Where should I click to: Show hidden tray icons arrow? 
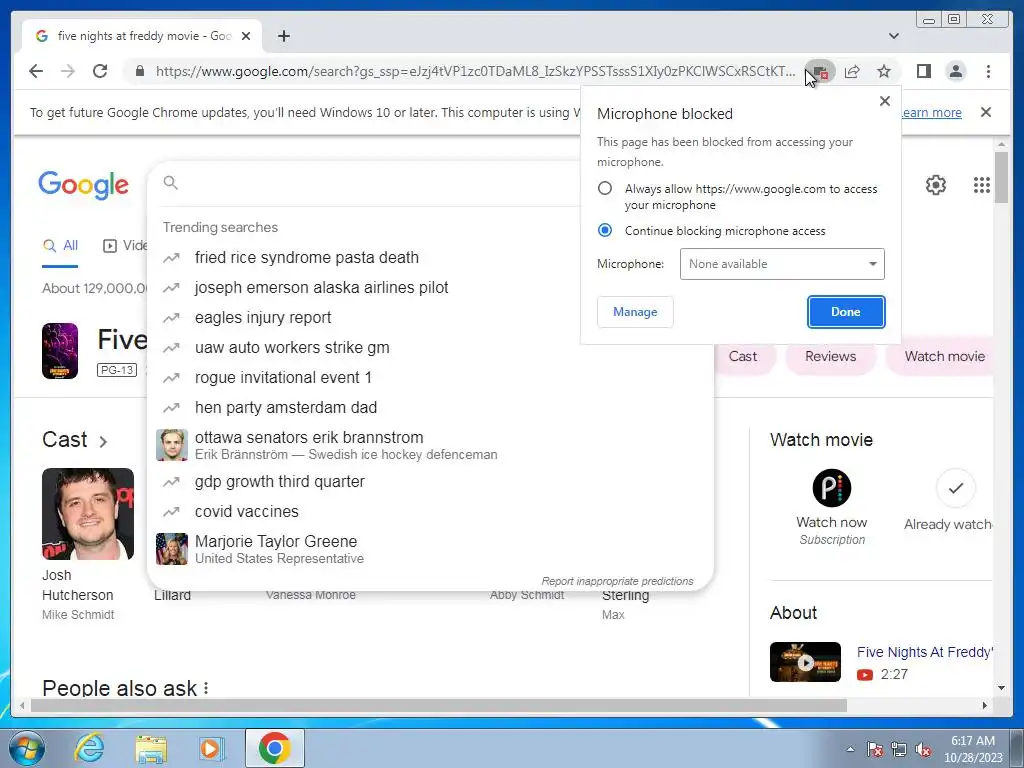point(850,749)
